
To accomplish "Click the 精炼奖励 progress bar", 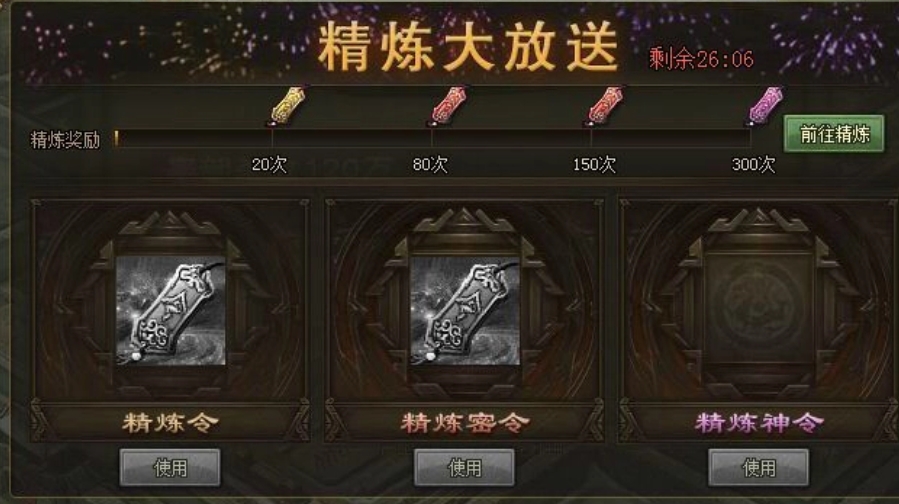I will 433,139.
